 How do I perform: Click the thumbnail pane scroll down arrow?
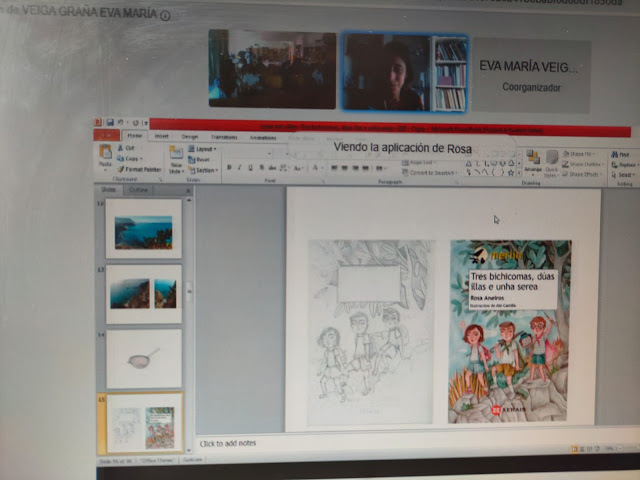click(x=189, y=451)
